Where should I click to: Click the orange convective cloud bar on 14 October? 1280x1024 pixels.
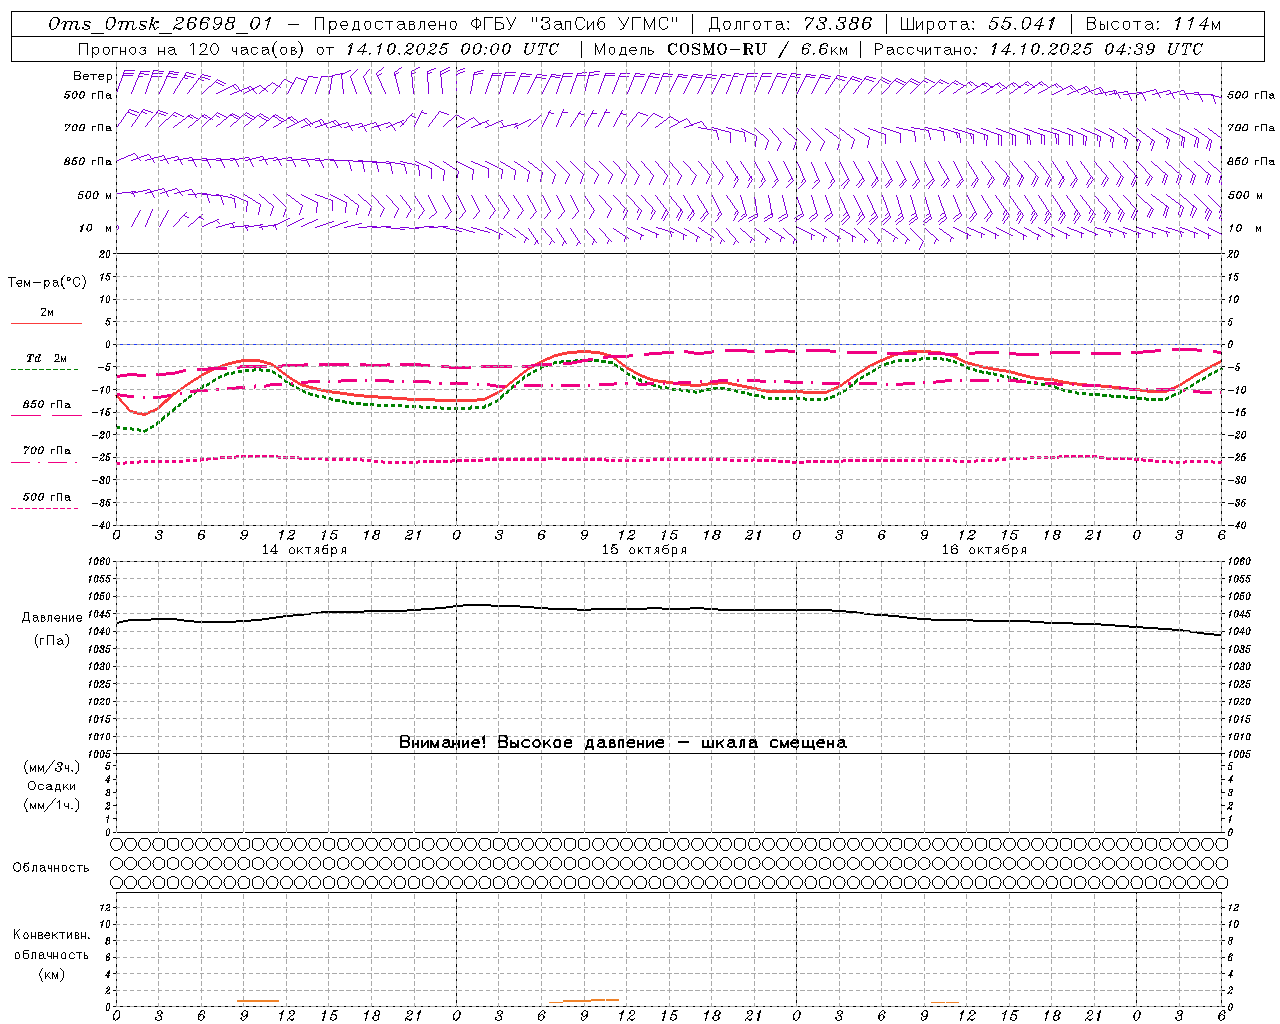coord(258,1000)
